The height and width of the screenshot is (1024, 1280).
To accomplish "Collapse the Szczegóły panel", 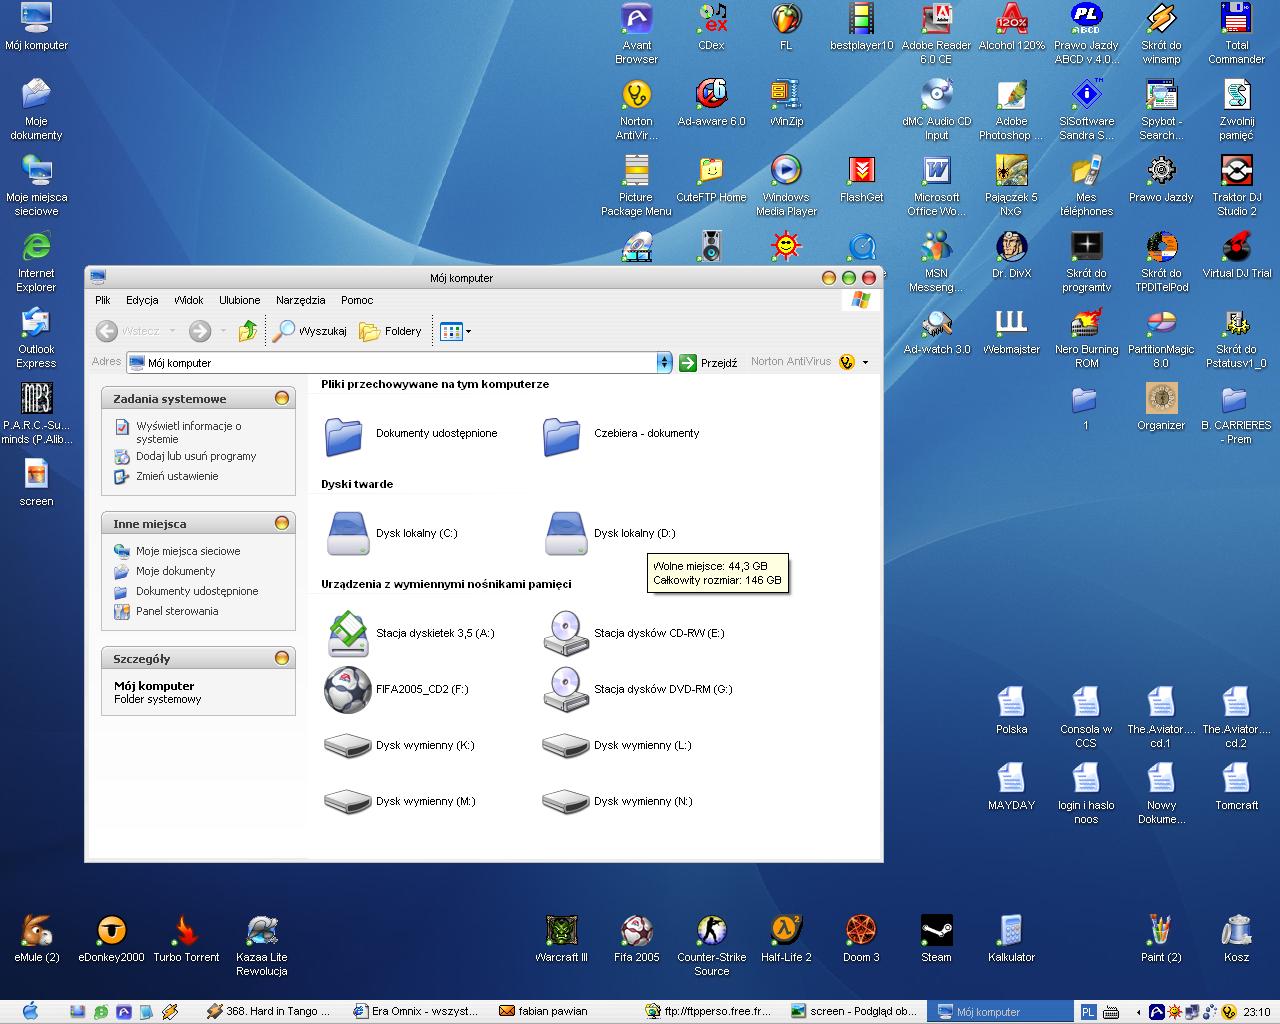I will click(x=282, y=658).
